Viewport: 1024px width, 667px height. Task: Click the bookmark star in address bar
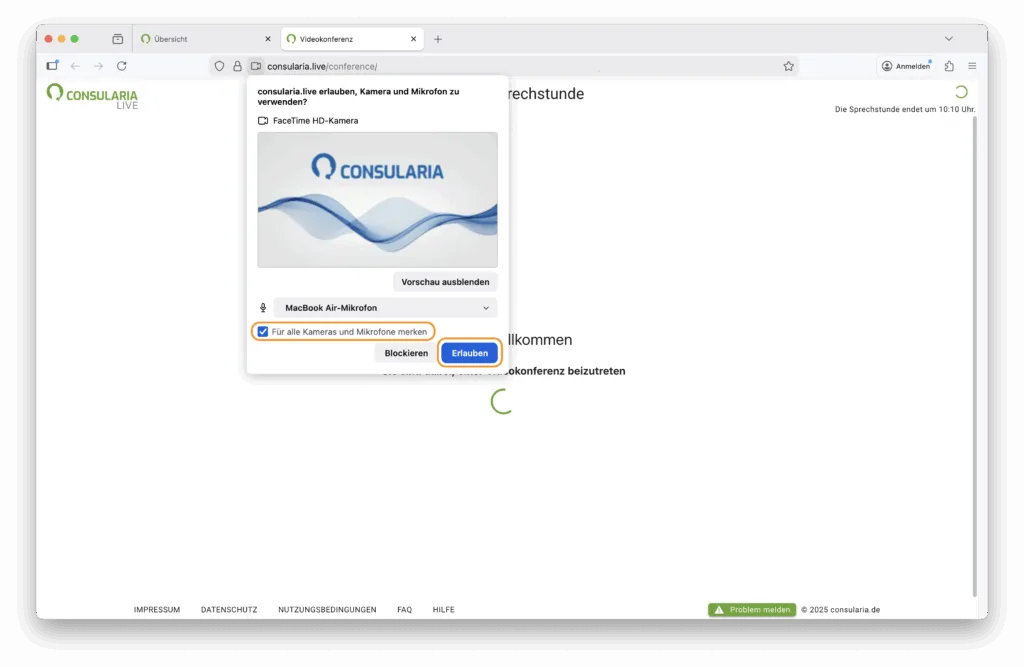[788, 66]
